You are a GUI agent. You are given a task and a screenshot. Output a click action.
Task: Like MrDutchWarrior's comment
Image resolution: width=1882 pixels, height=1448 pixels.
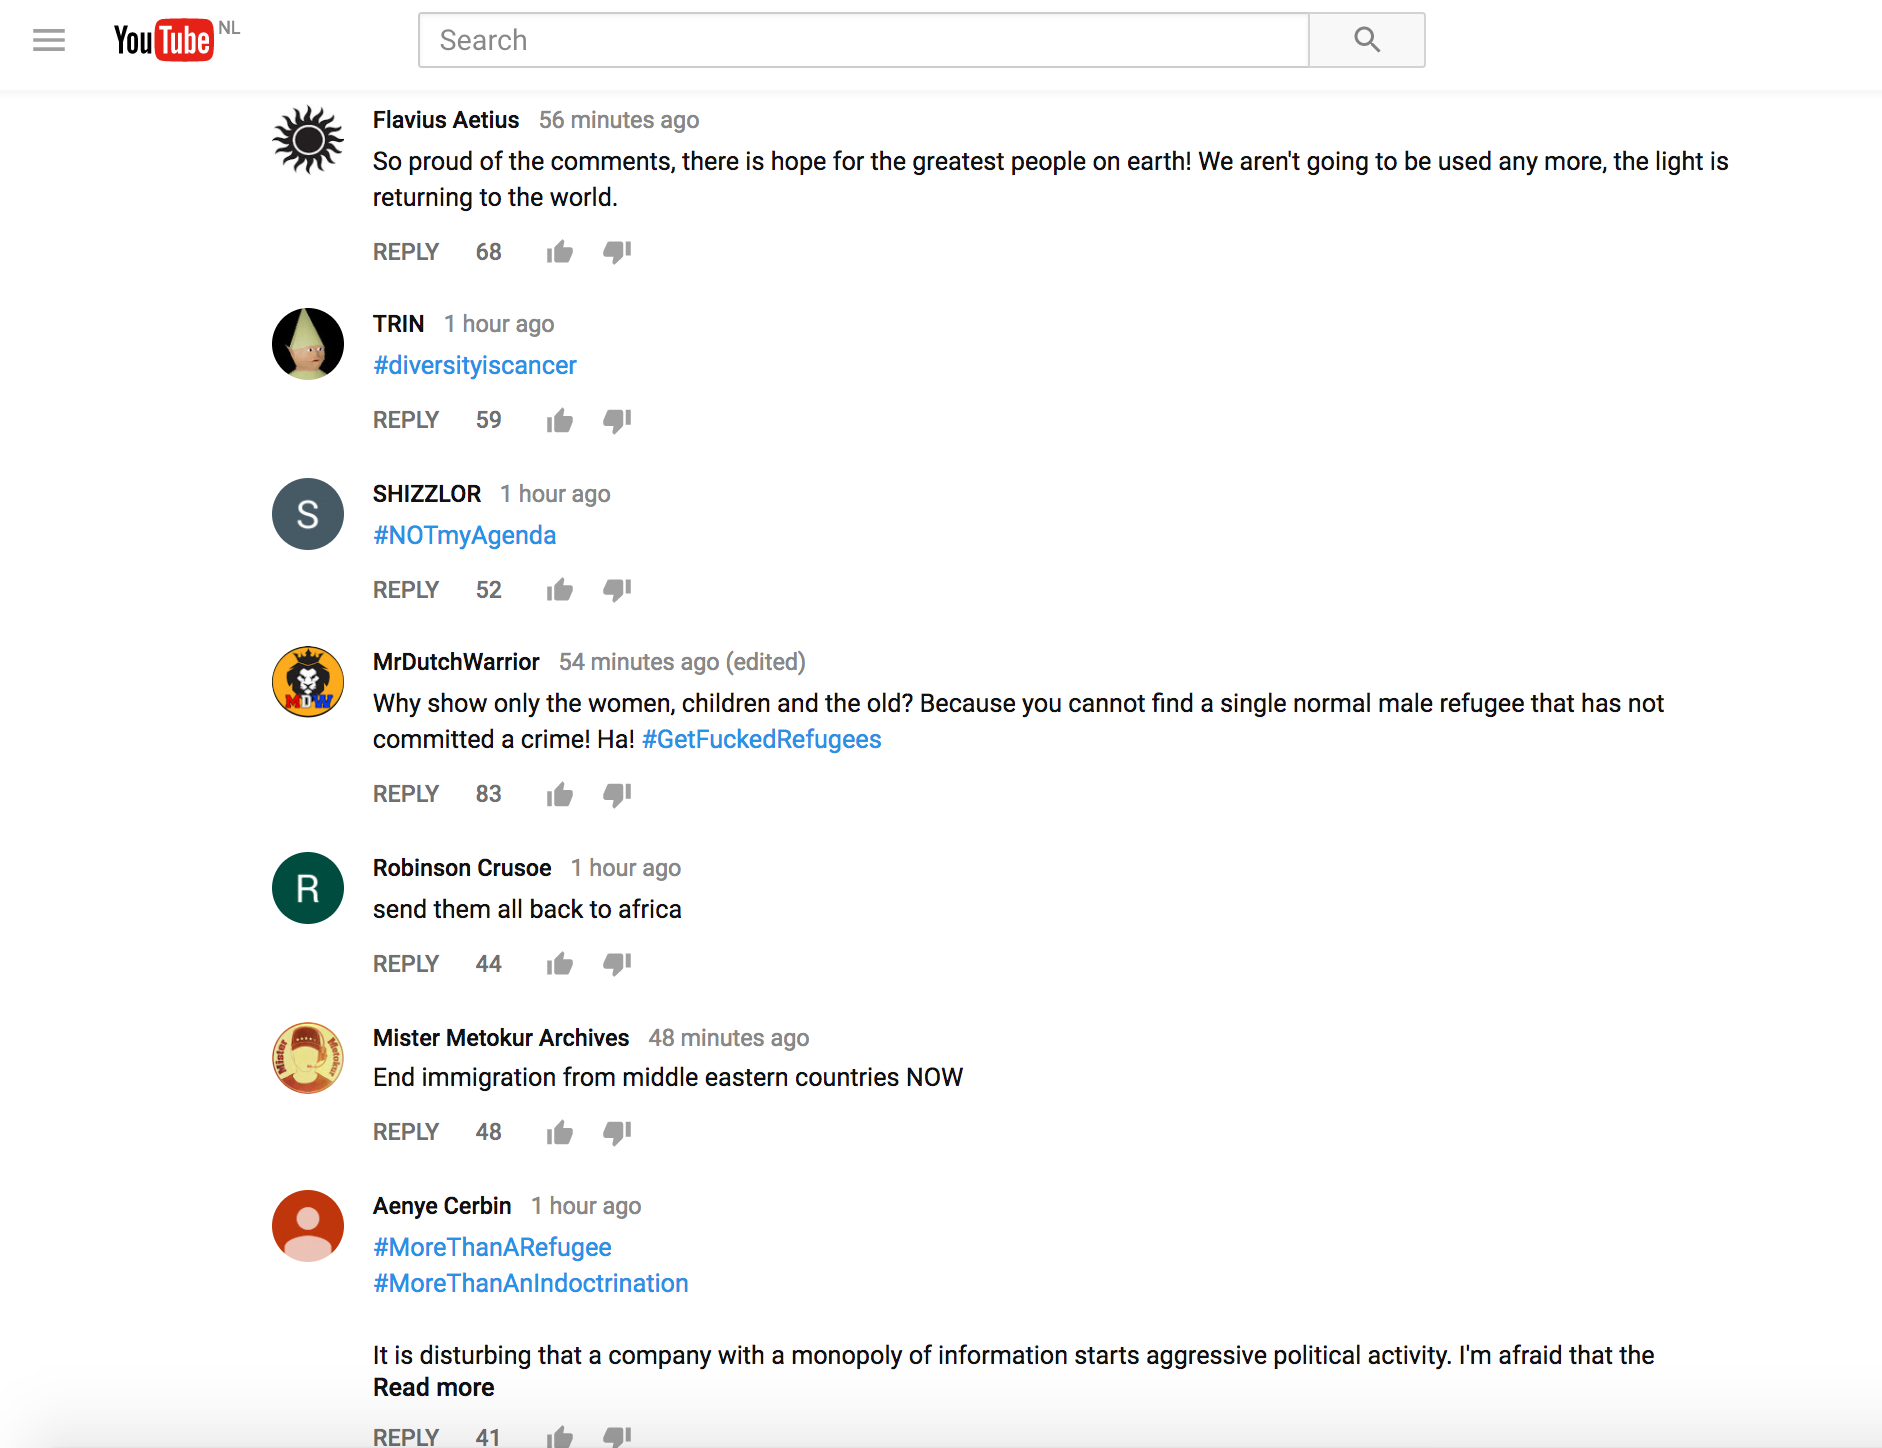point(559,794)
